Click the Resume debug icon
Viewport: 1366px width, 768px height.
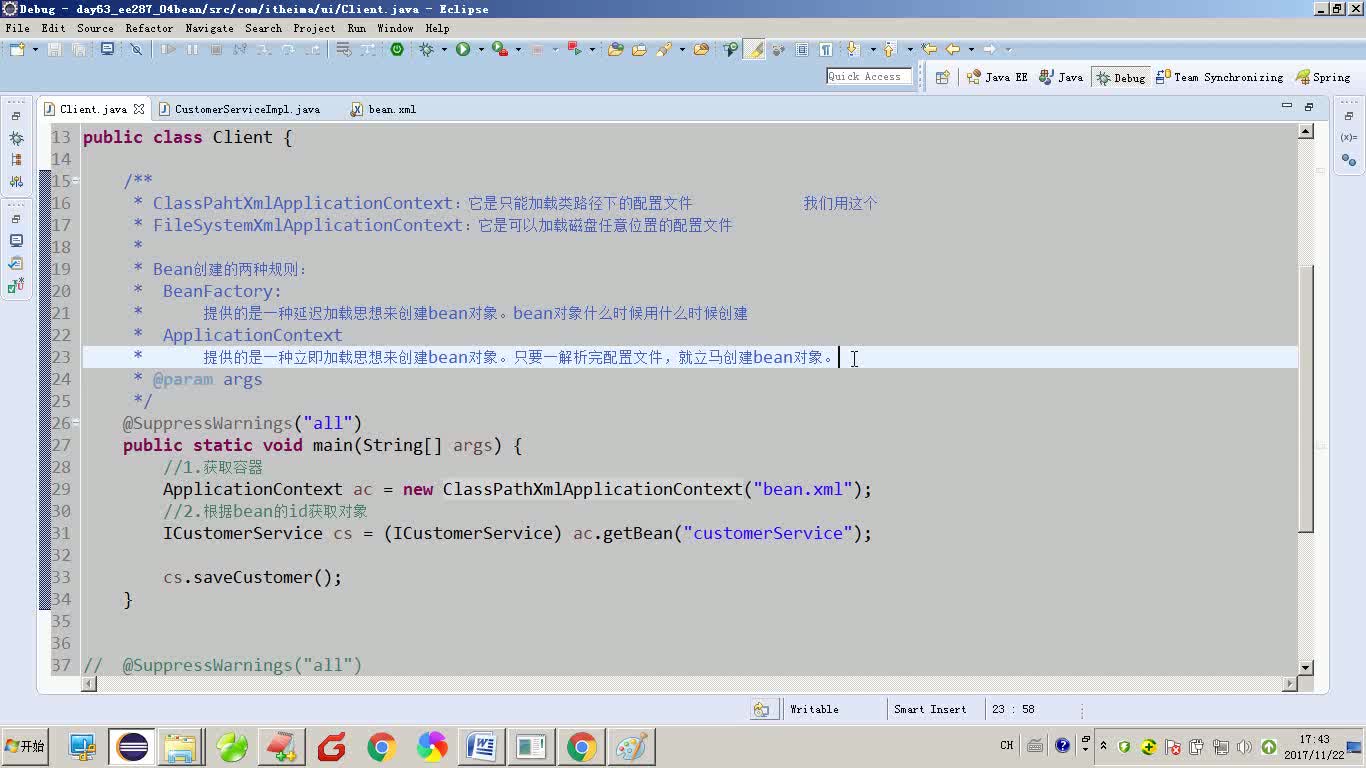pyautogui.click(x=168, y=49)
